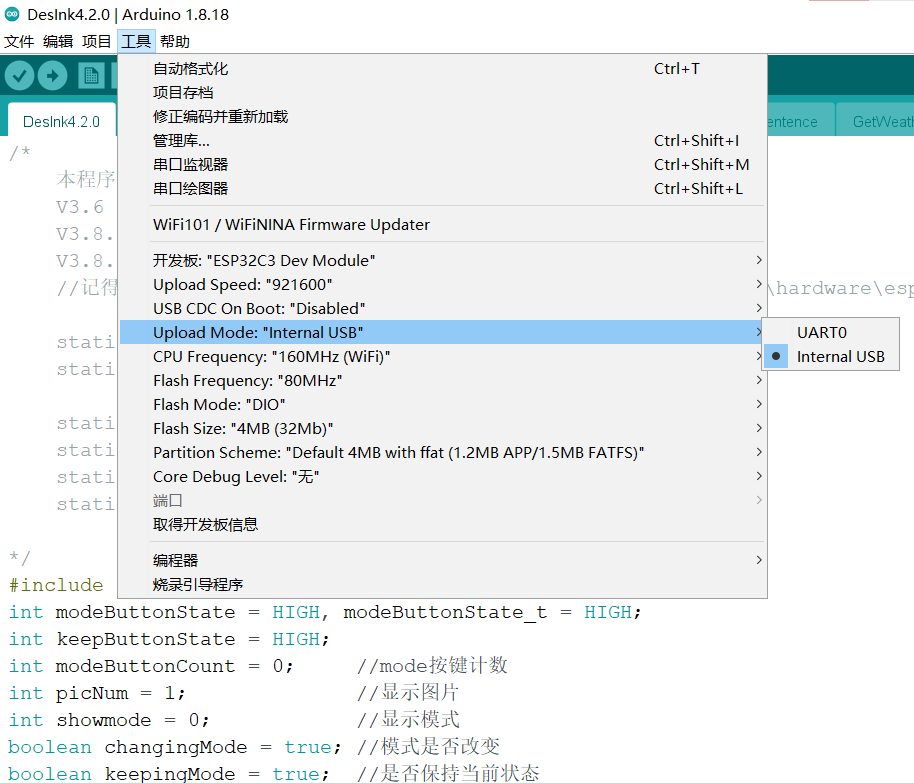This screenshot has width=914, height=783.
Task: Open the 文件 menu
Action: [19, 41]
